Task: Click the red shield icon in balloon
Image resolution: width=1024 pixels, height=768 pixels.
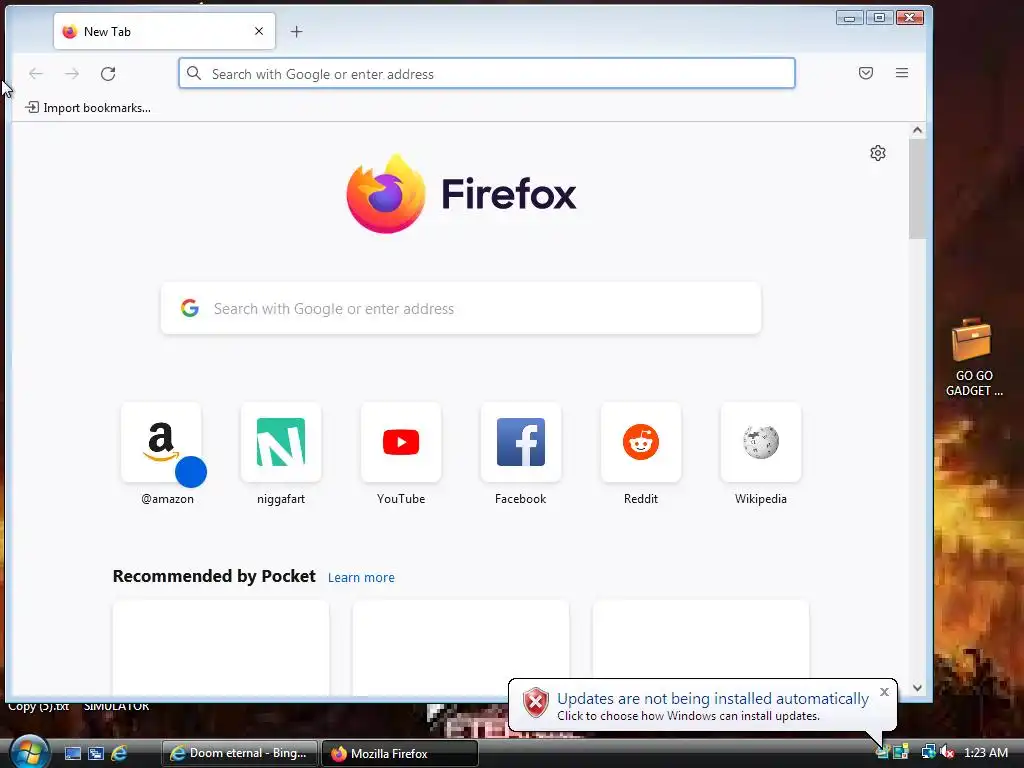Action: point(536,703)
